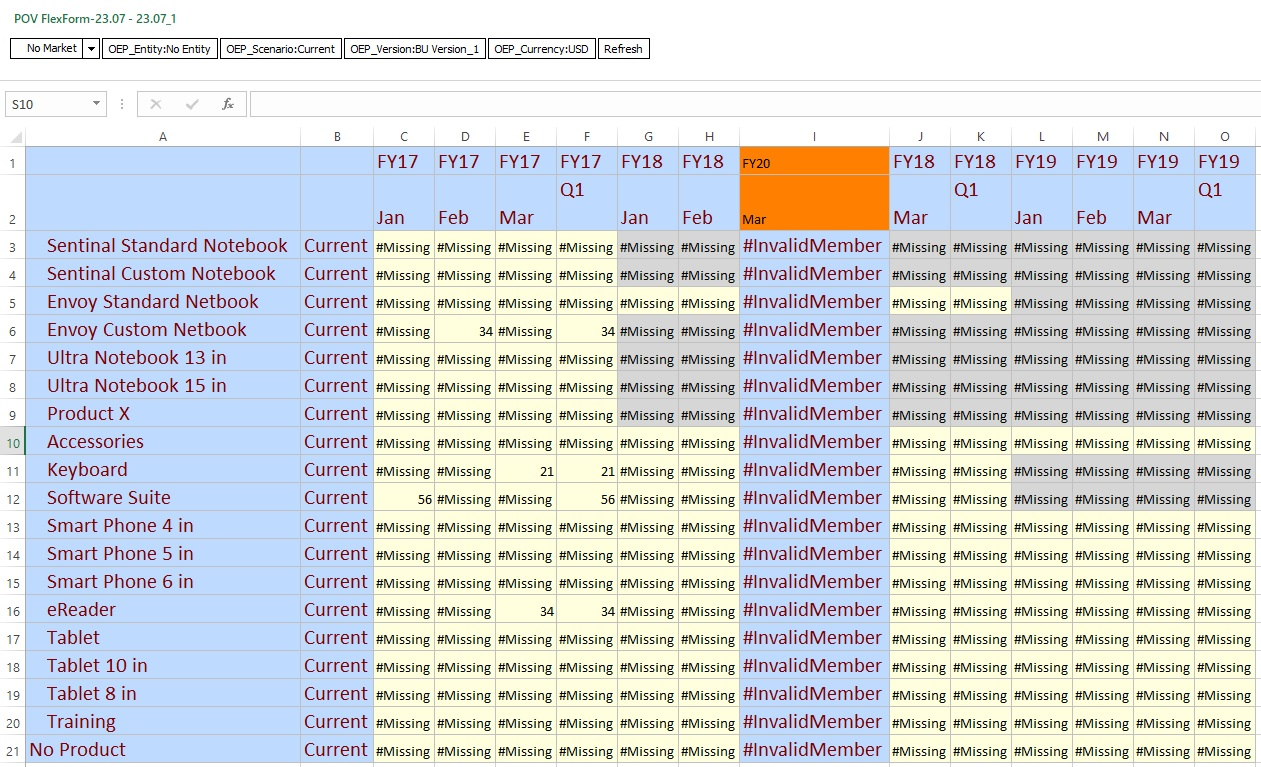Open the vertical ellipsis beside the Name Box
The height and width of the screenshot is (767, 1261).
[x=121, y=103]
